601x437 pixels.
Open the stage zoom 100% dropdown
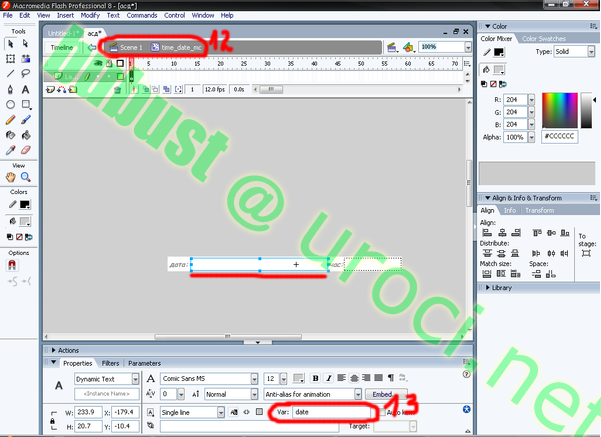[x=468, y=47]
